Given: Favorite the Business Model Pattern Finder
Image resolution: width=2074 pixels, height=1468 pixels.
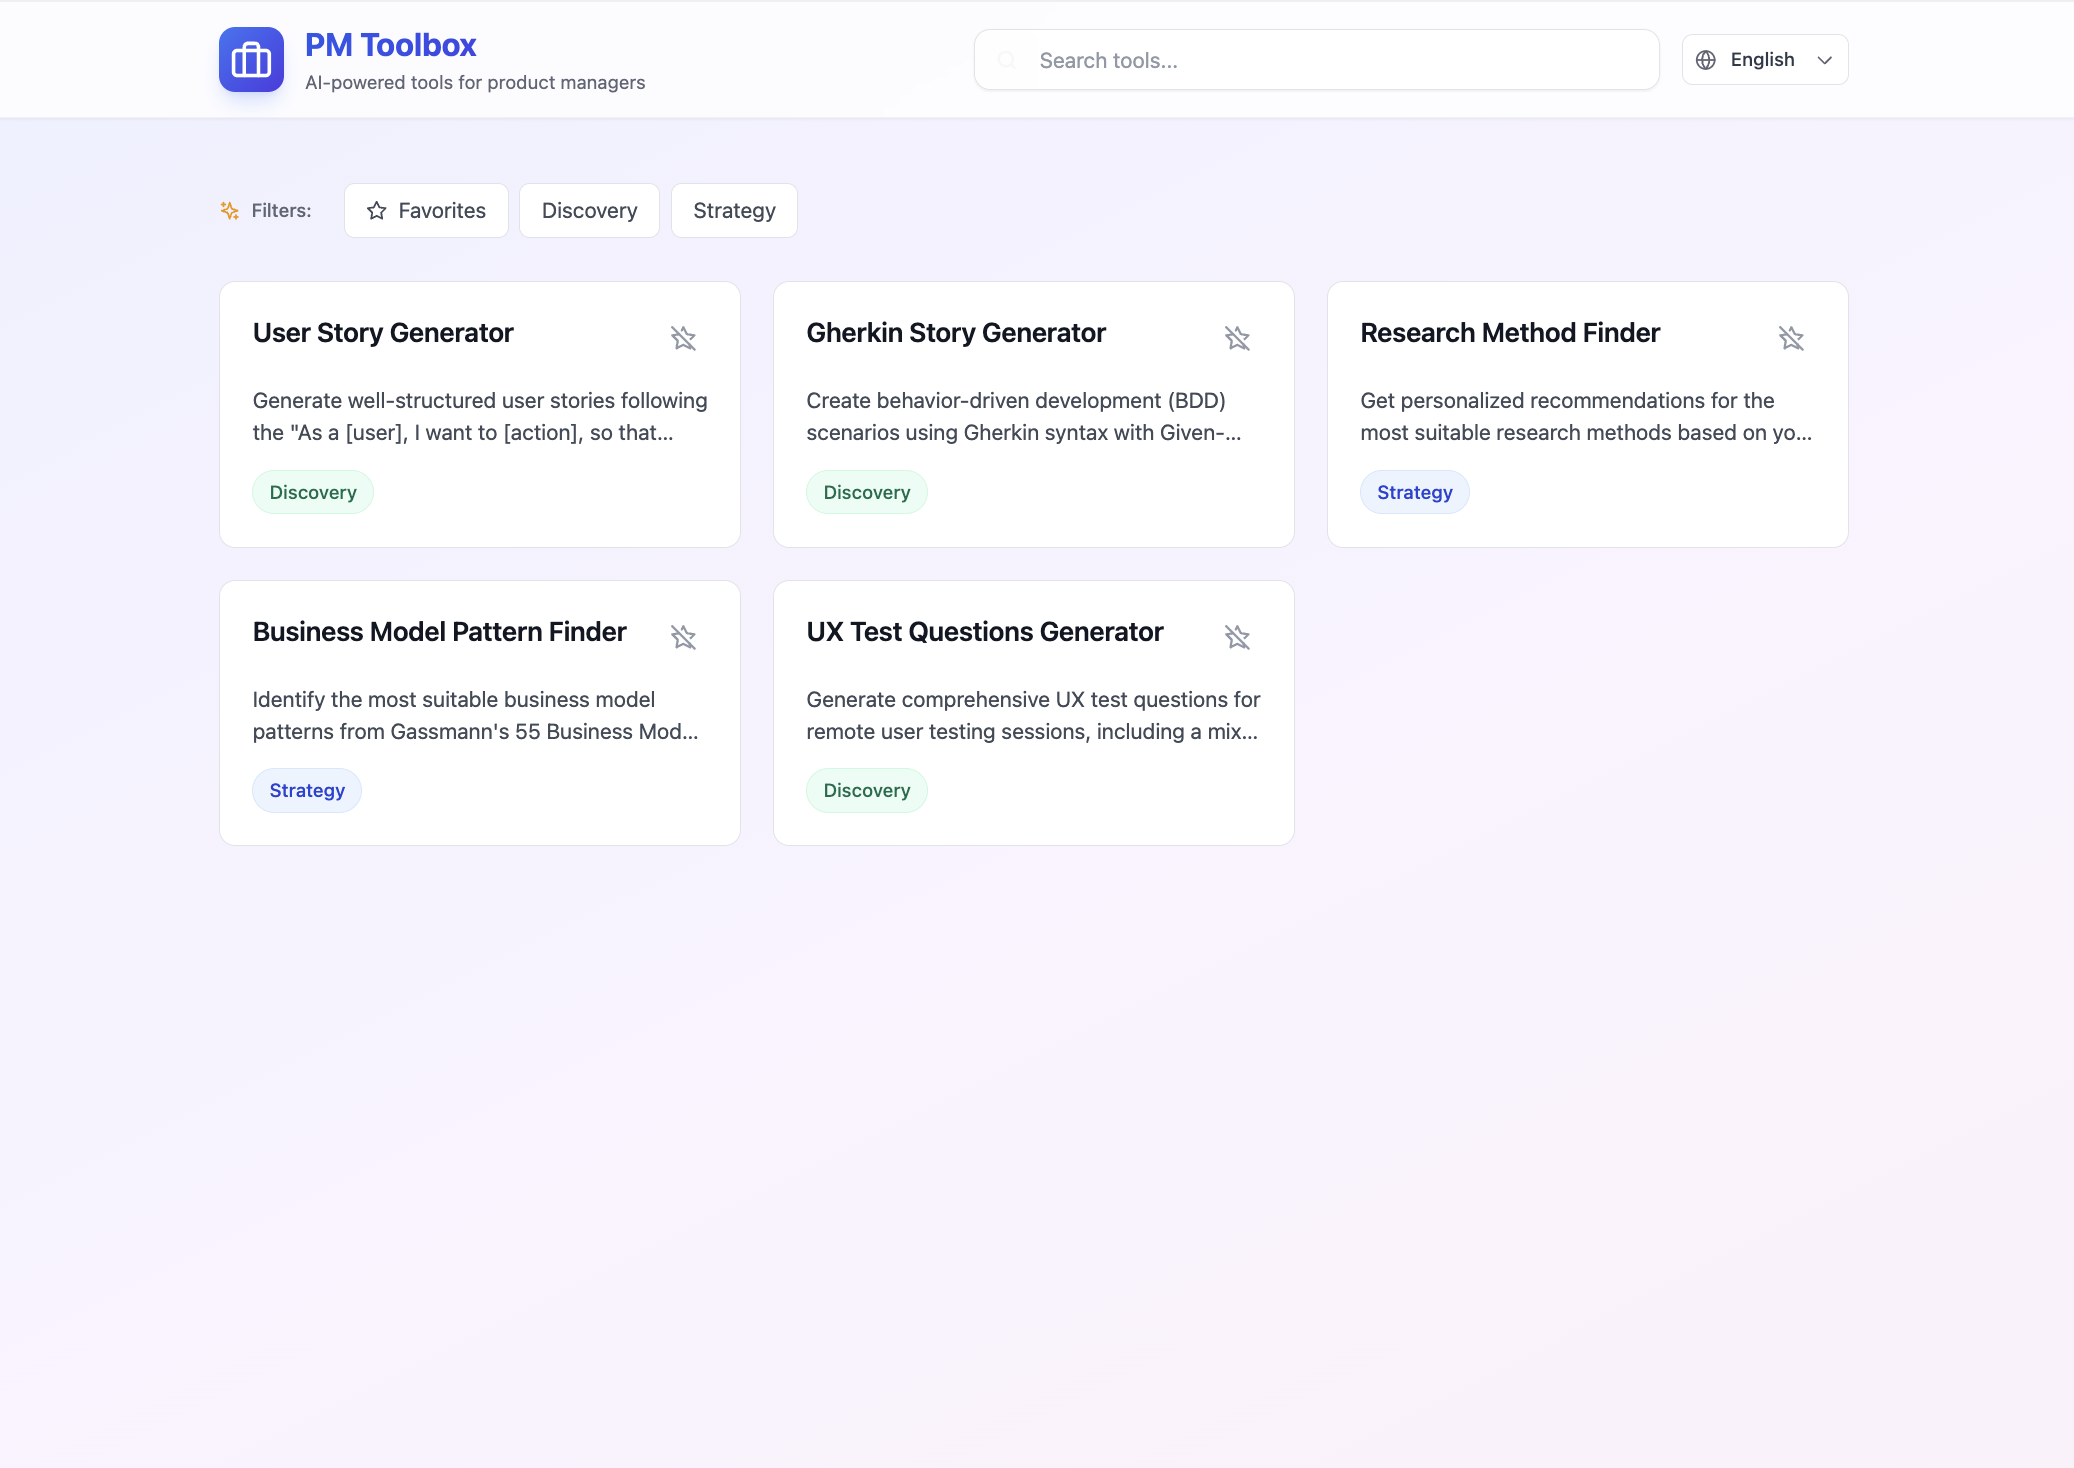Looking at the screenshot, I should 683,637.
